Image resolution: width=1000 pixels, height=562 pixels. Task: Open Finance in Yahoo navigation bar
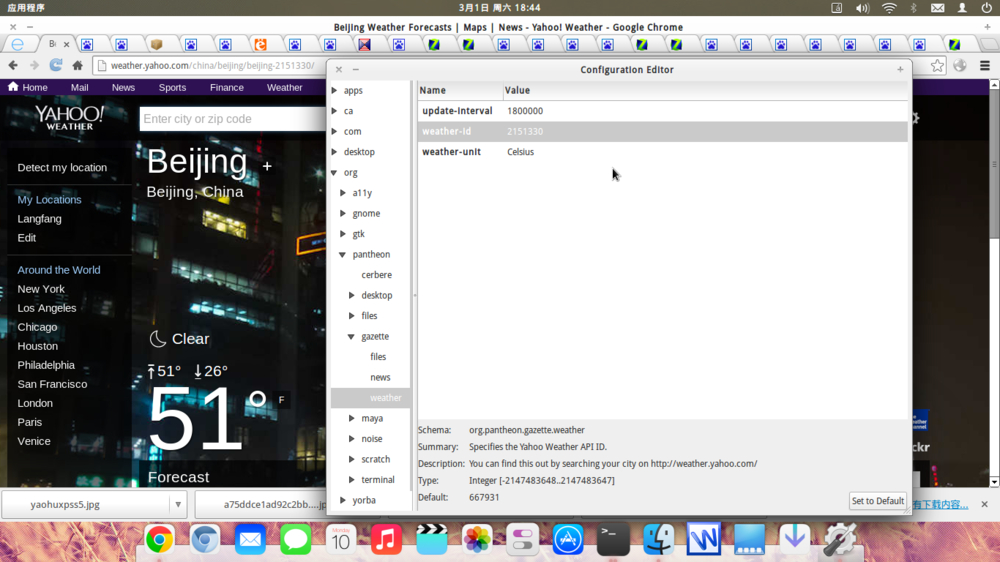(227, 87)
